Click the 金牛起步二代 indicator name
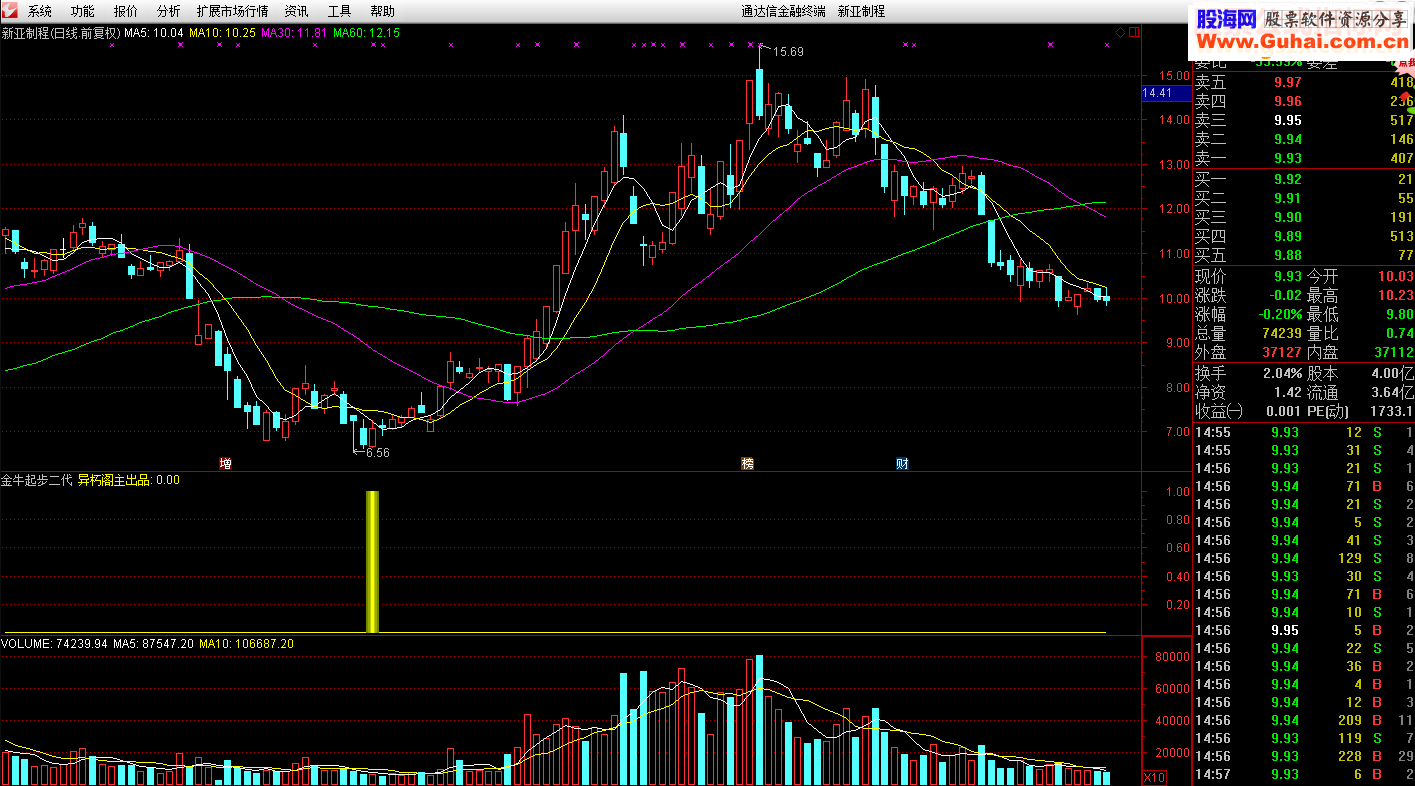Image resolution: width=1415 pixels, height=786 pixels. pyautogui.click(x=37, y=480)
